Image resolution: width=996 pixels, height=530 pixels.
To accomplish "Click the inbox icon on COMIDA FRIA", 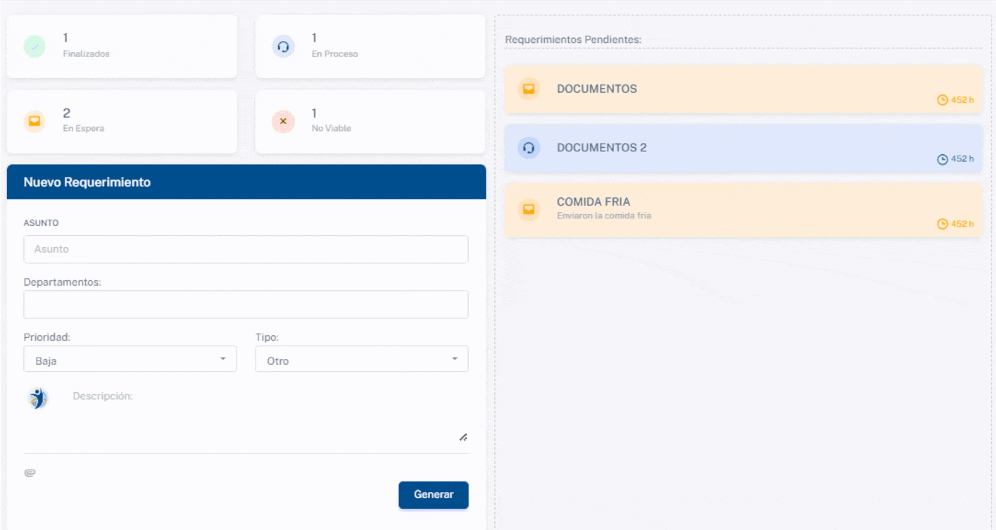I will [529, 209].
